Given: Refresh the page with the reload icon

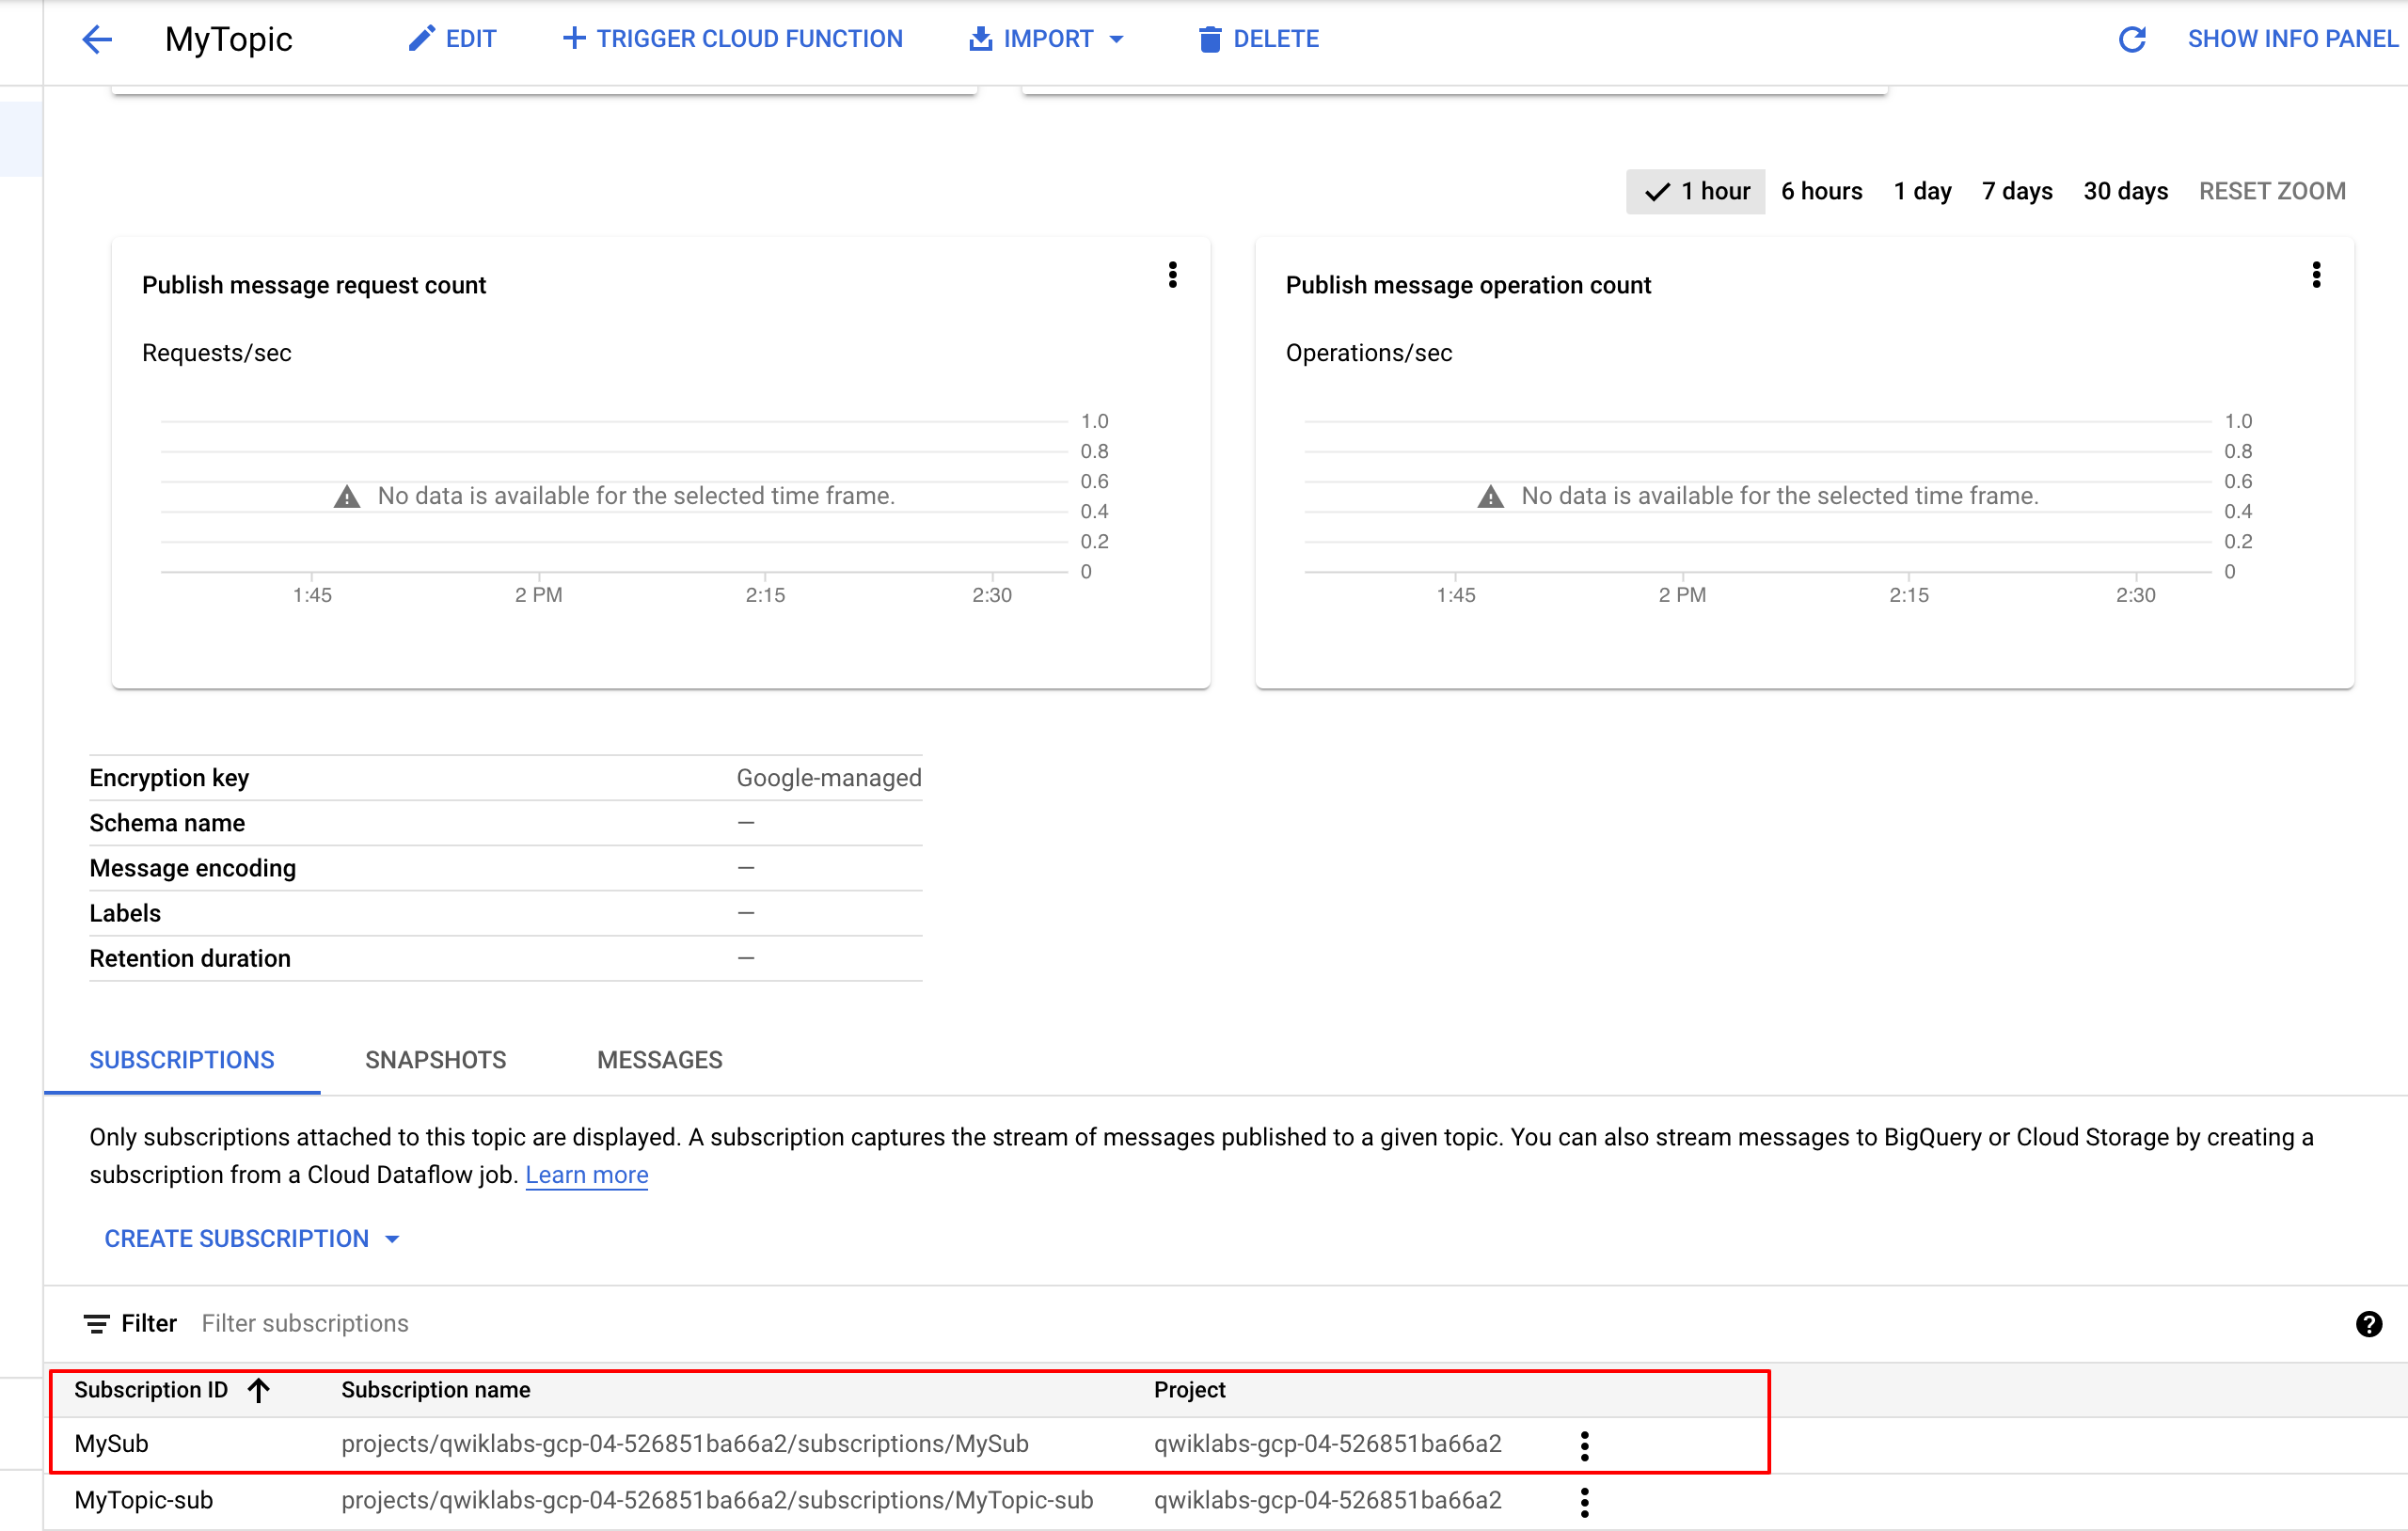Looking at the screenshot, I should coord(2132,39).
